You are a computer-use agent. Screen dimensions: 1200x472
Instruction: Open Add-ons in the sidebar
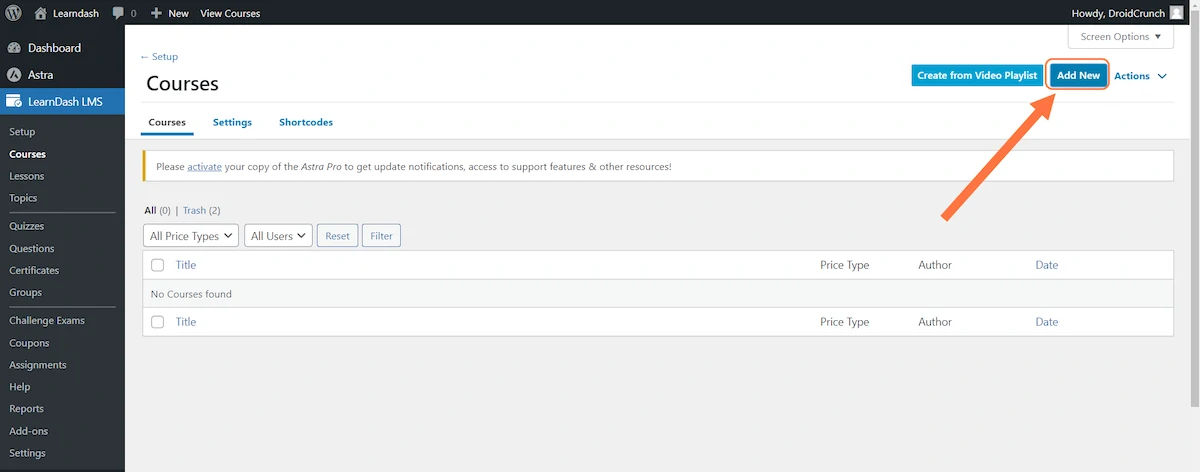[28, 431]
